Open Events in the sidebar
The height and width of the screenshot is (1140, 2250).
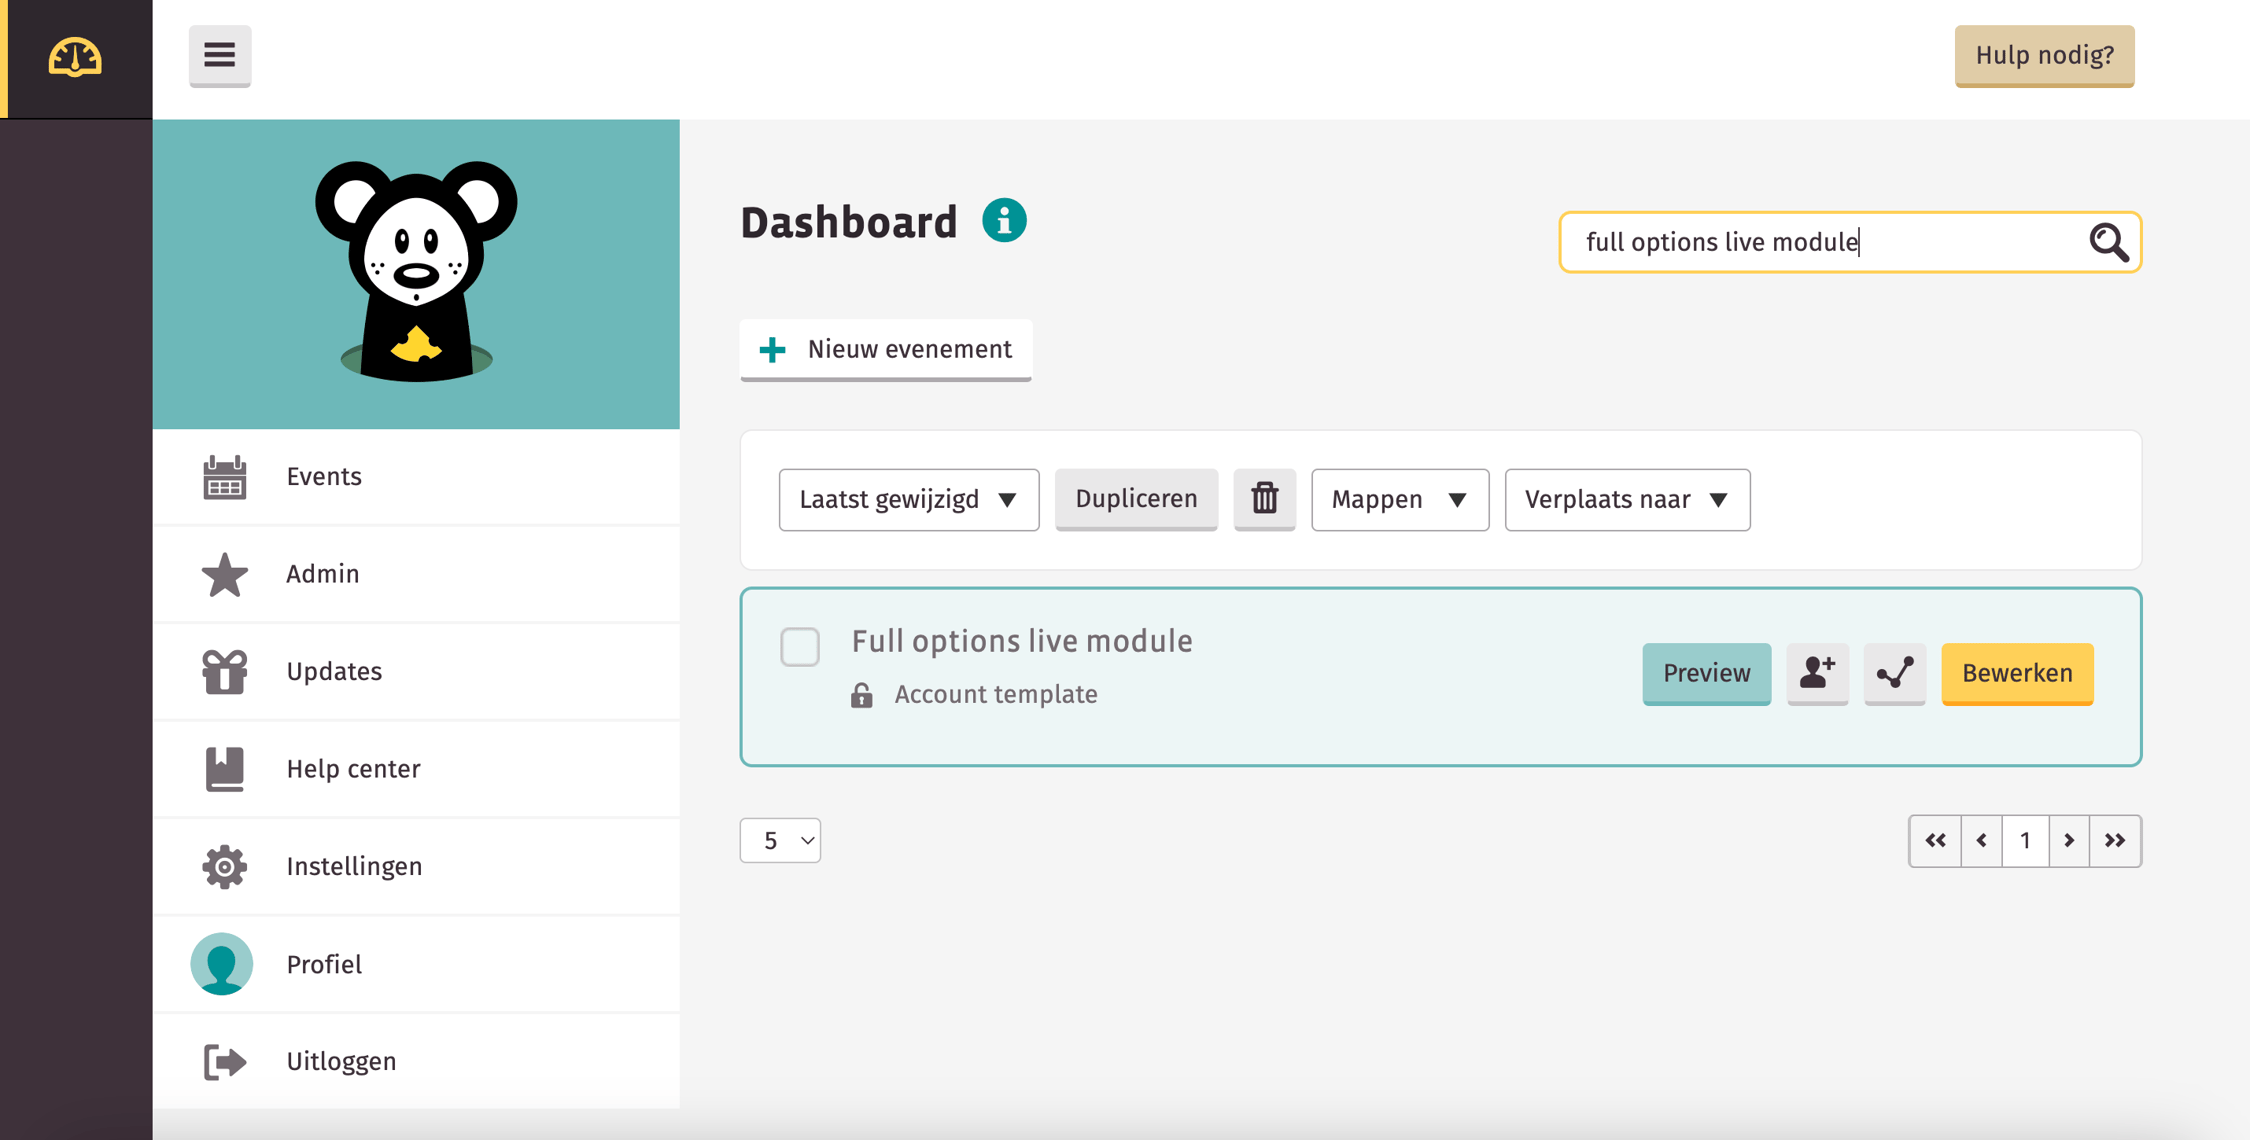(323, 476)
